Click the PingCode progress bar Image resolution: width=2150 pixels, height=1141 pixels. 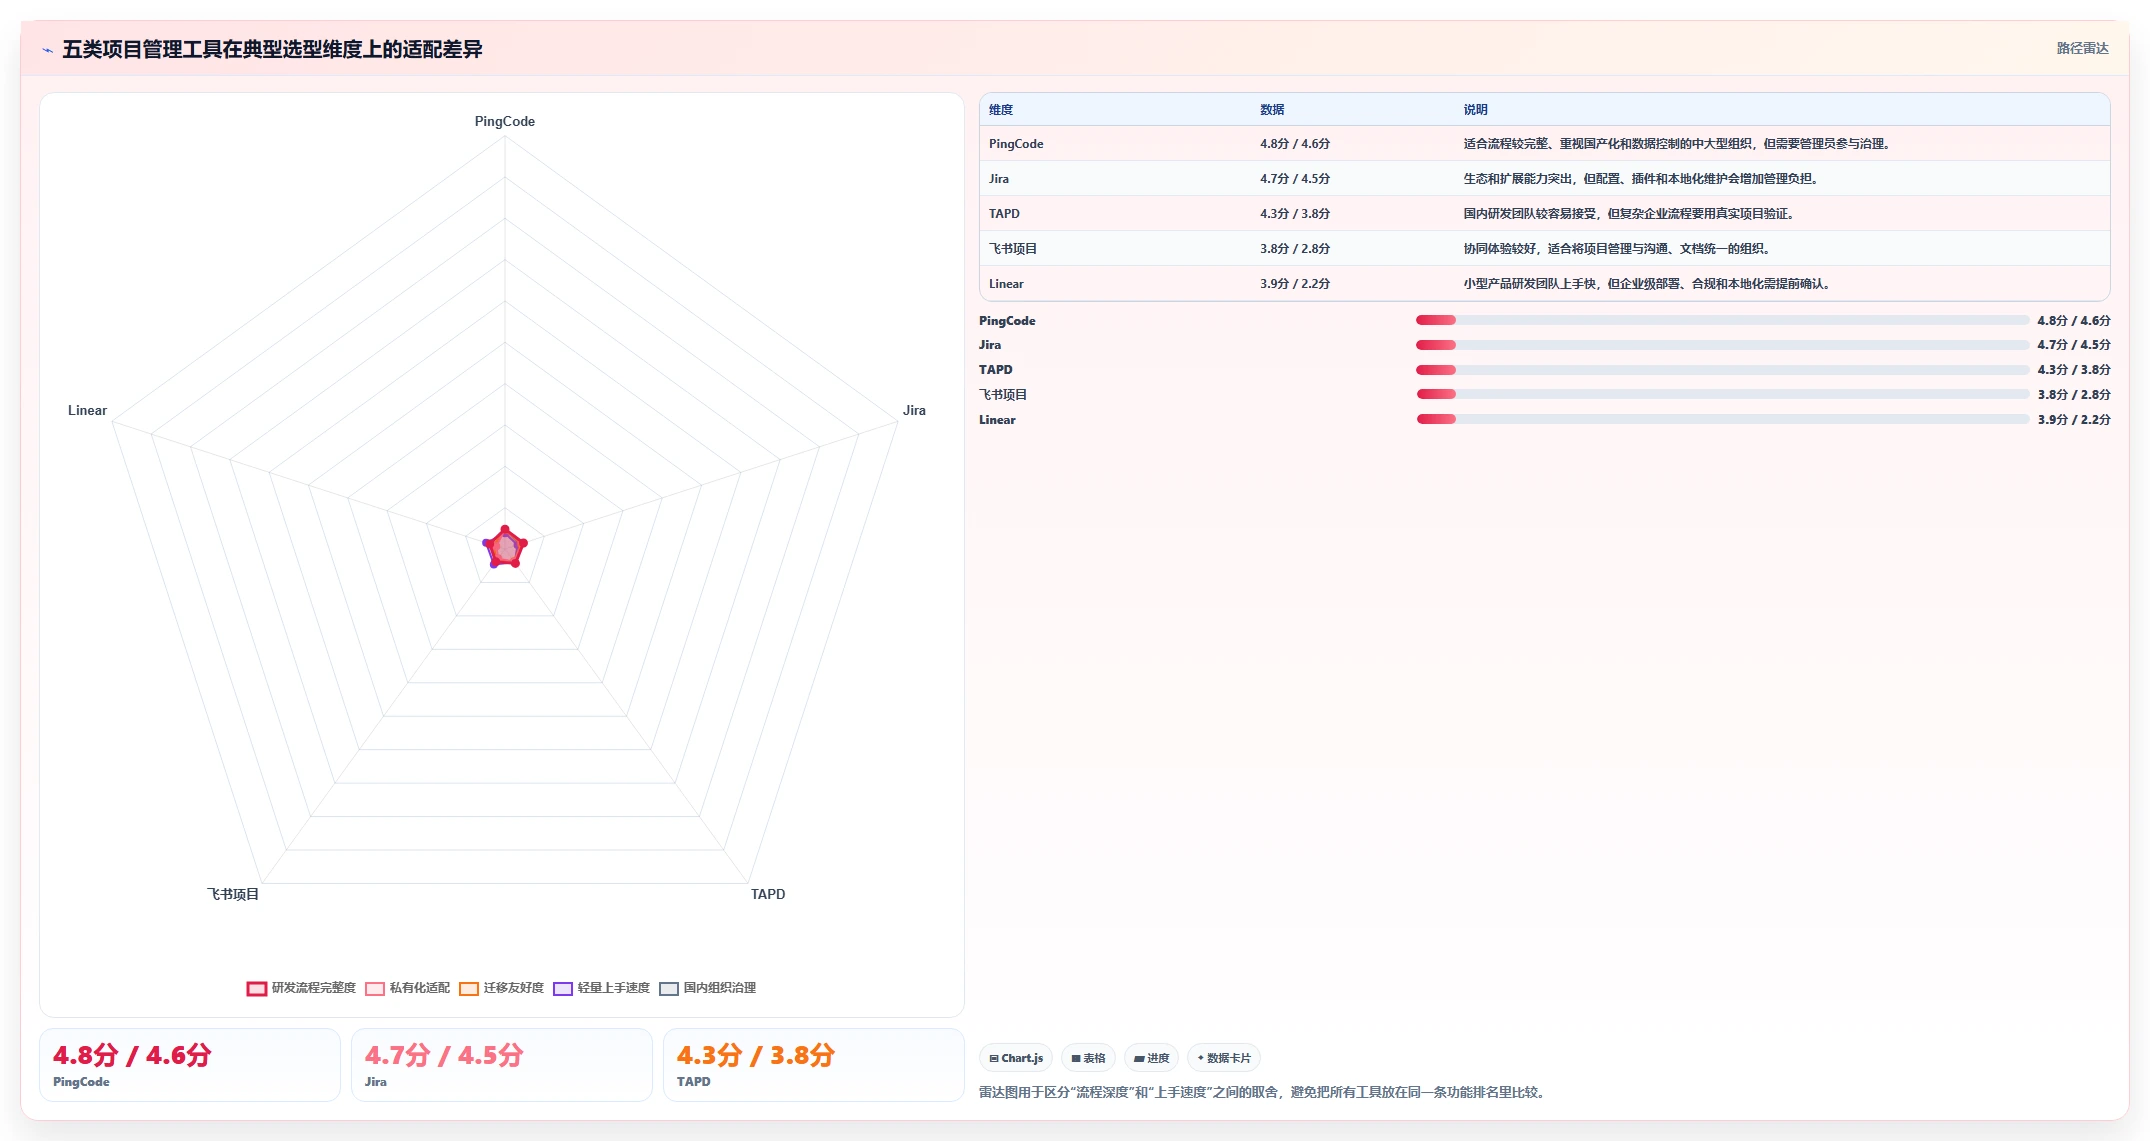[x=1722, y=320]
